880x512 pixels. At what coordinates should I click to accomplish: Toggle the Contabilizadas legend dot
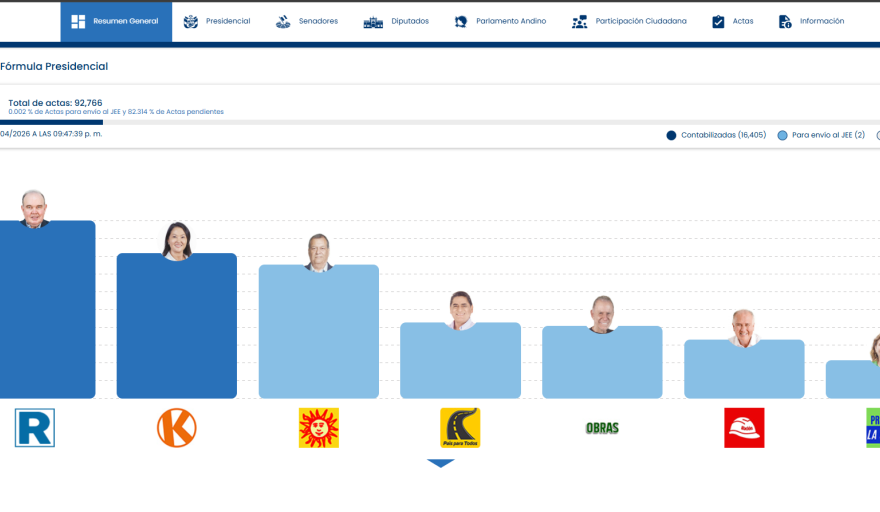tap(671, 135)
